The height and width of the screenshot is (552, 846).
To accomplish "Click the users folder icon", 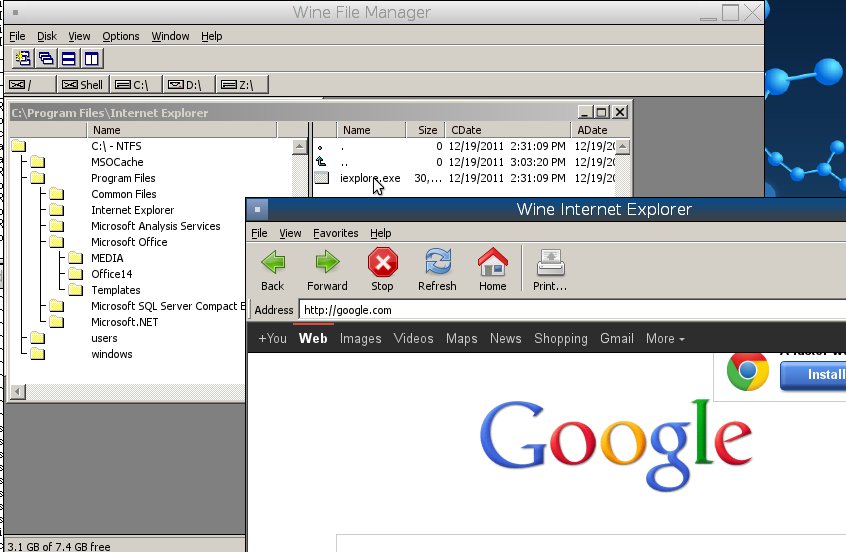I will tap(37, 338).
